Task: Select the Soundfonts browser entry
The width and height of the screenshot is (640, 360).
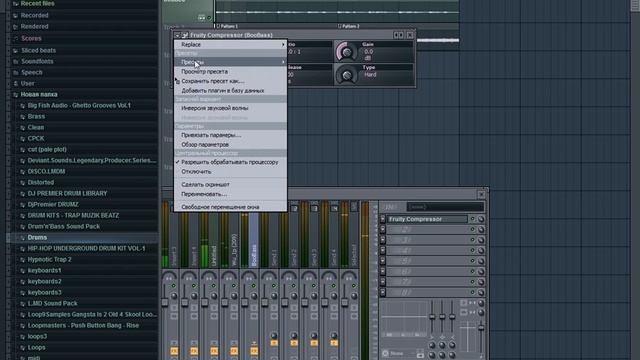Action: tap(37, 62)
